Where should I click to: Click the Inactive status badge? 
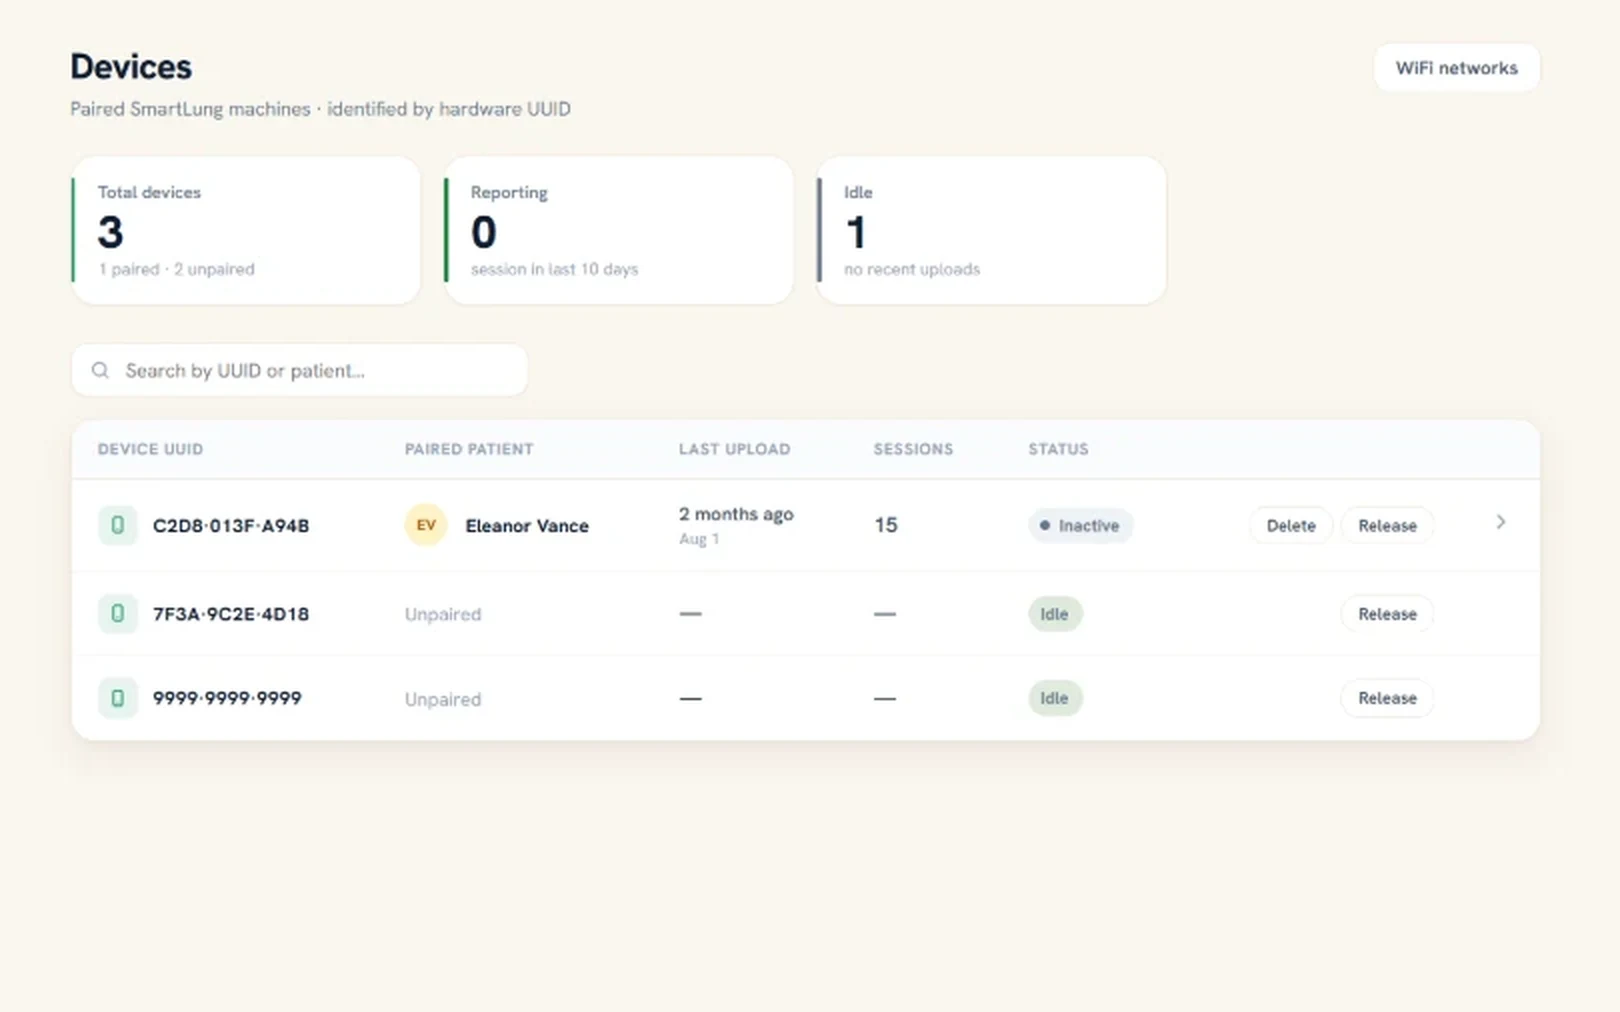click(1080, 525)
